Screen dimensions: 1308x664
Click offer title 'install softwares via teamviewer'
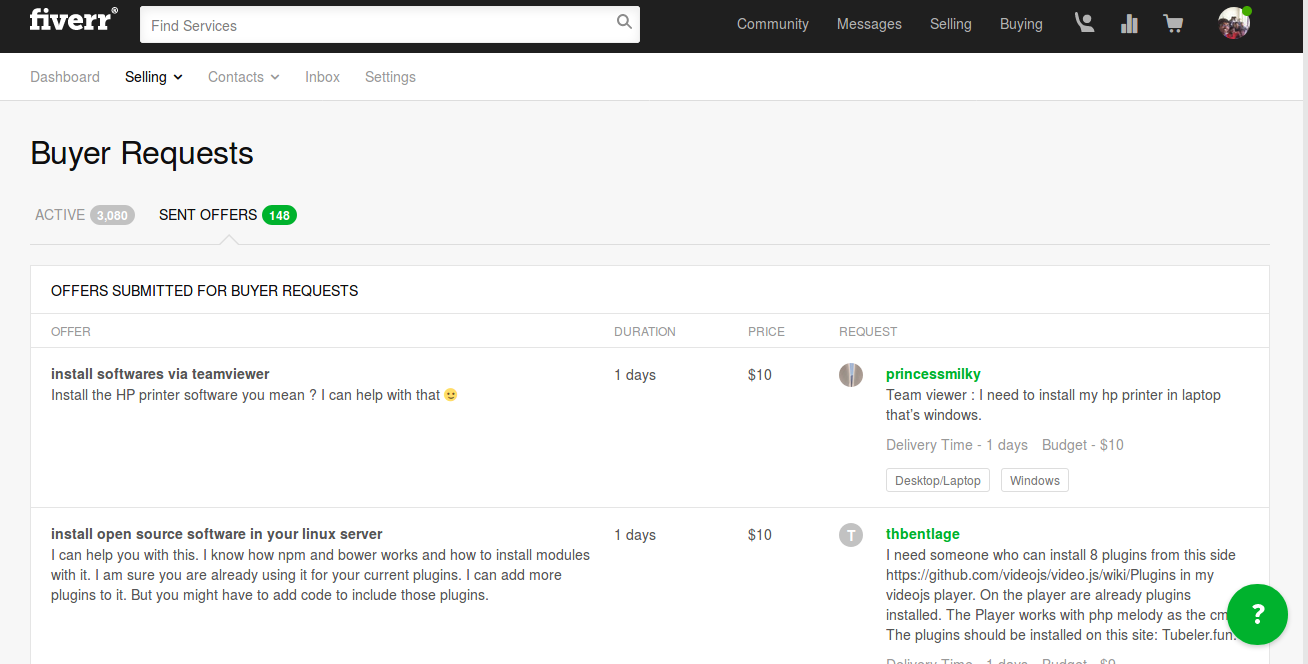tap(160, 374)
